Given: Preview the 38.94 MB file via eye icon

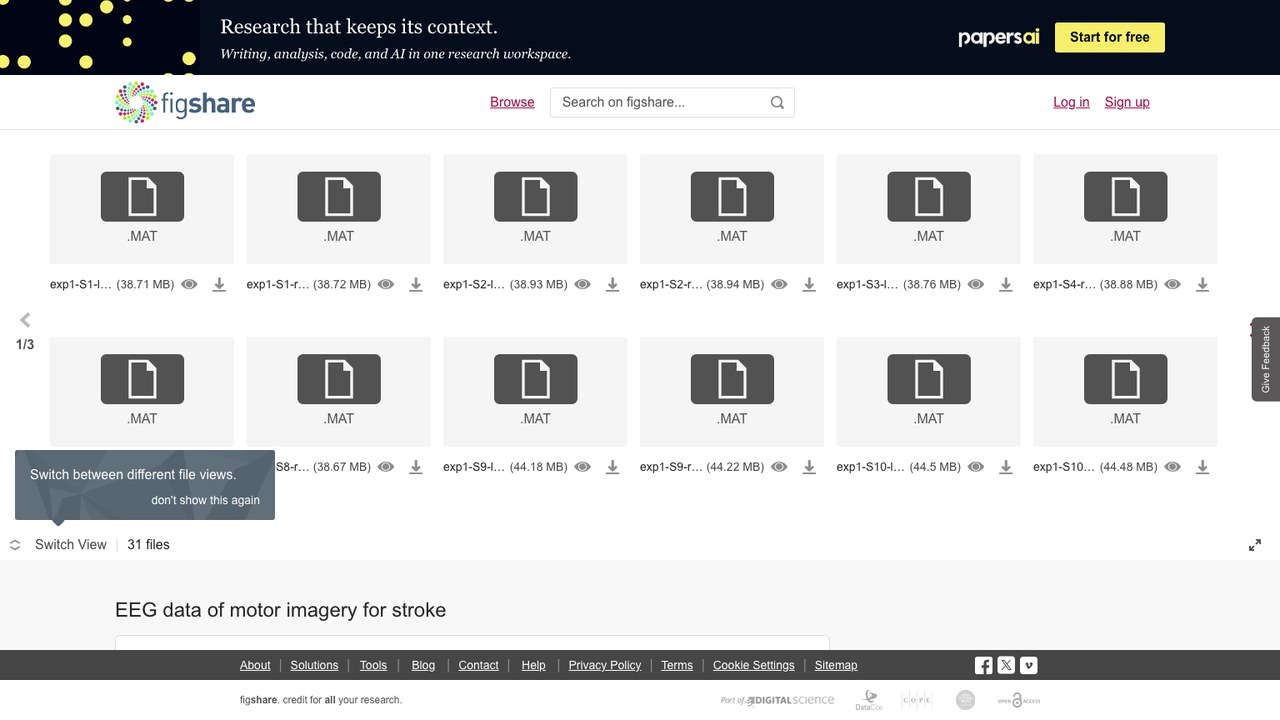Looking at the screenshot, I should 779,285.
